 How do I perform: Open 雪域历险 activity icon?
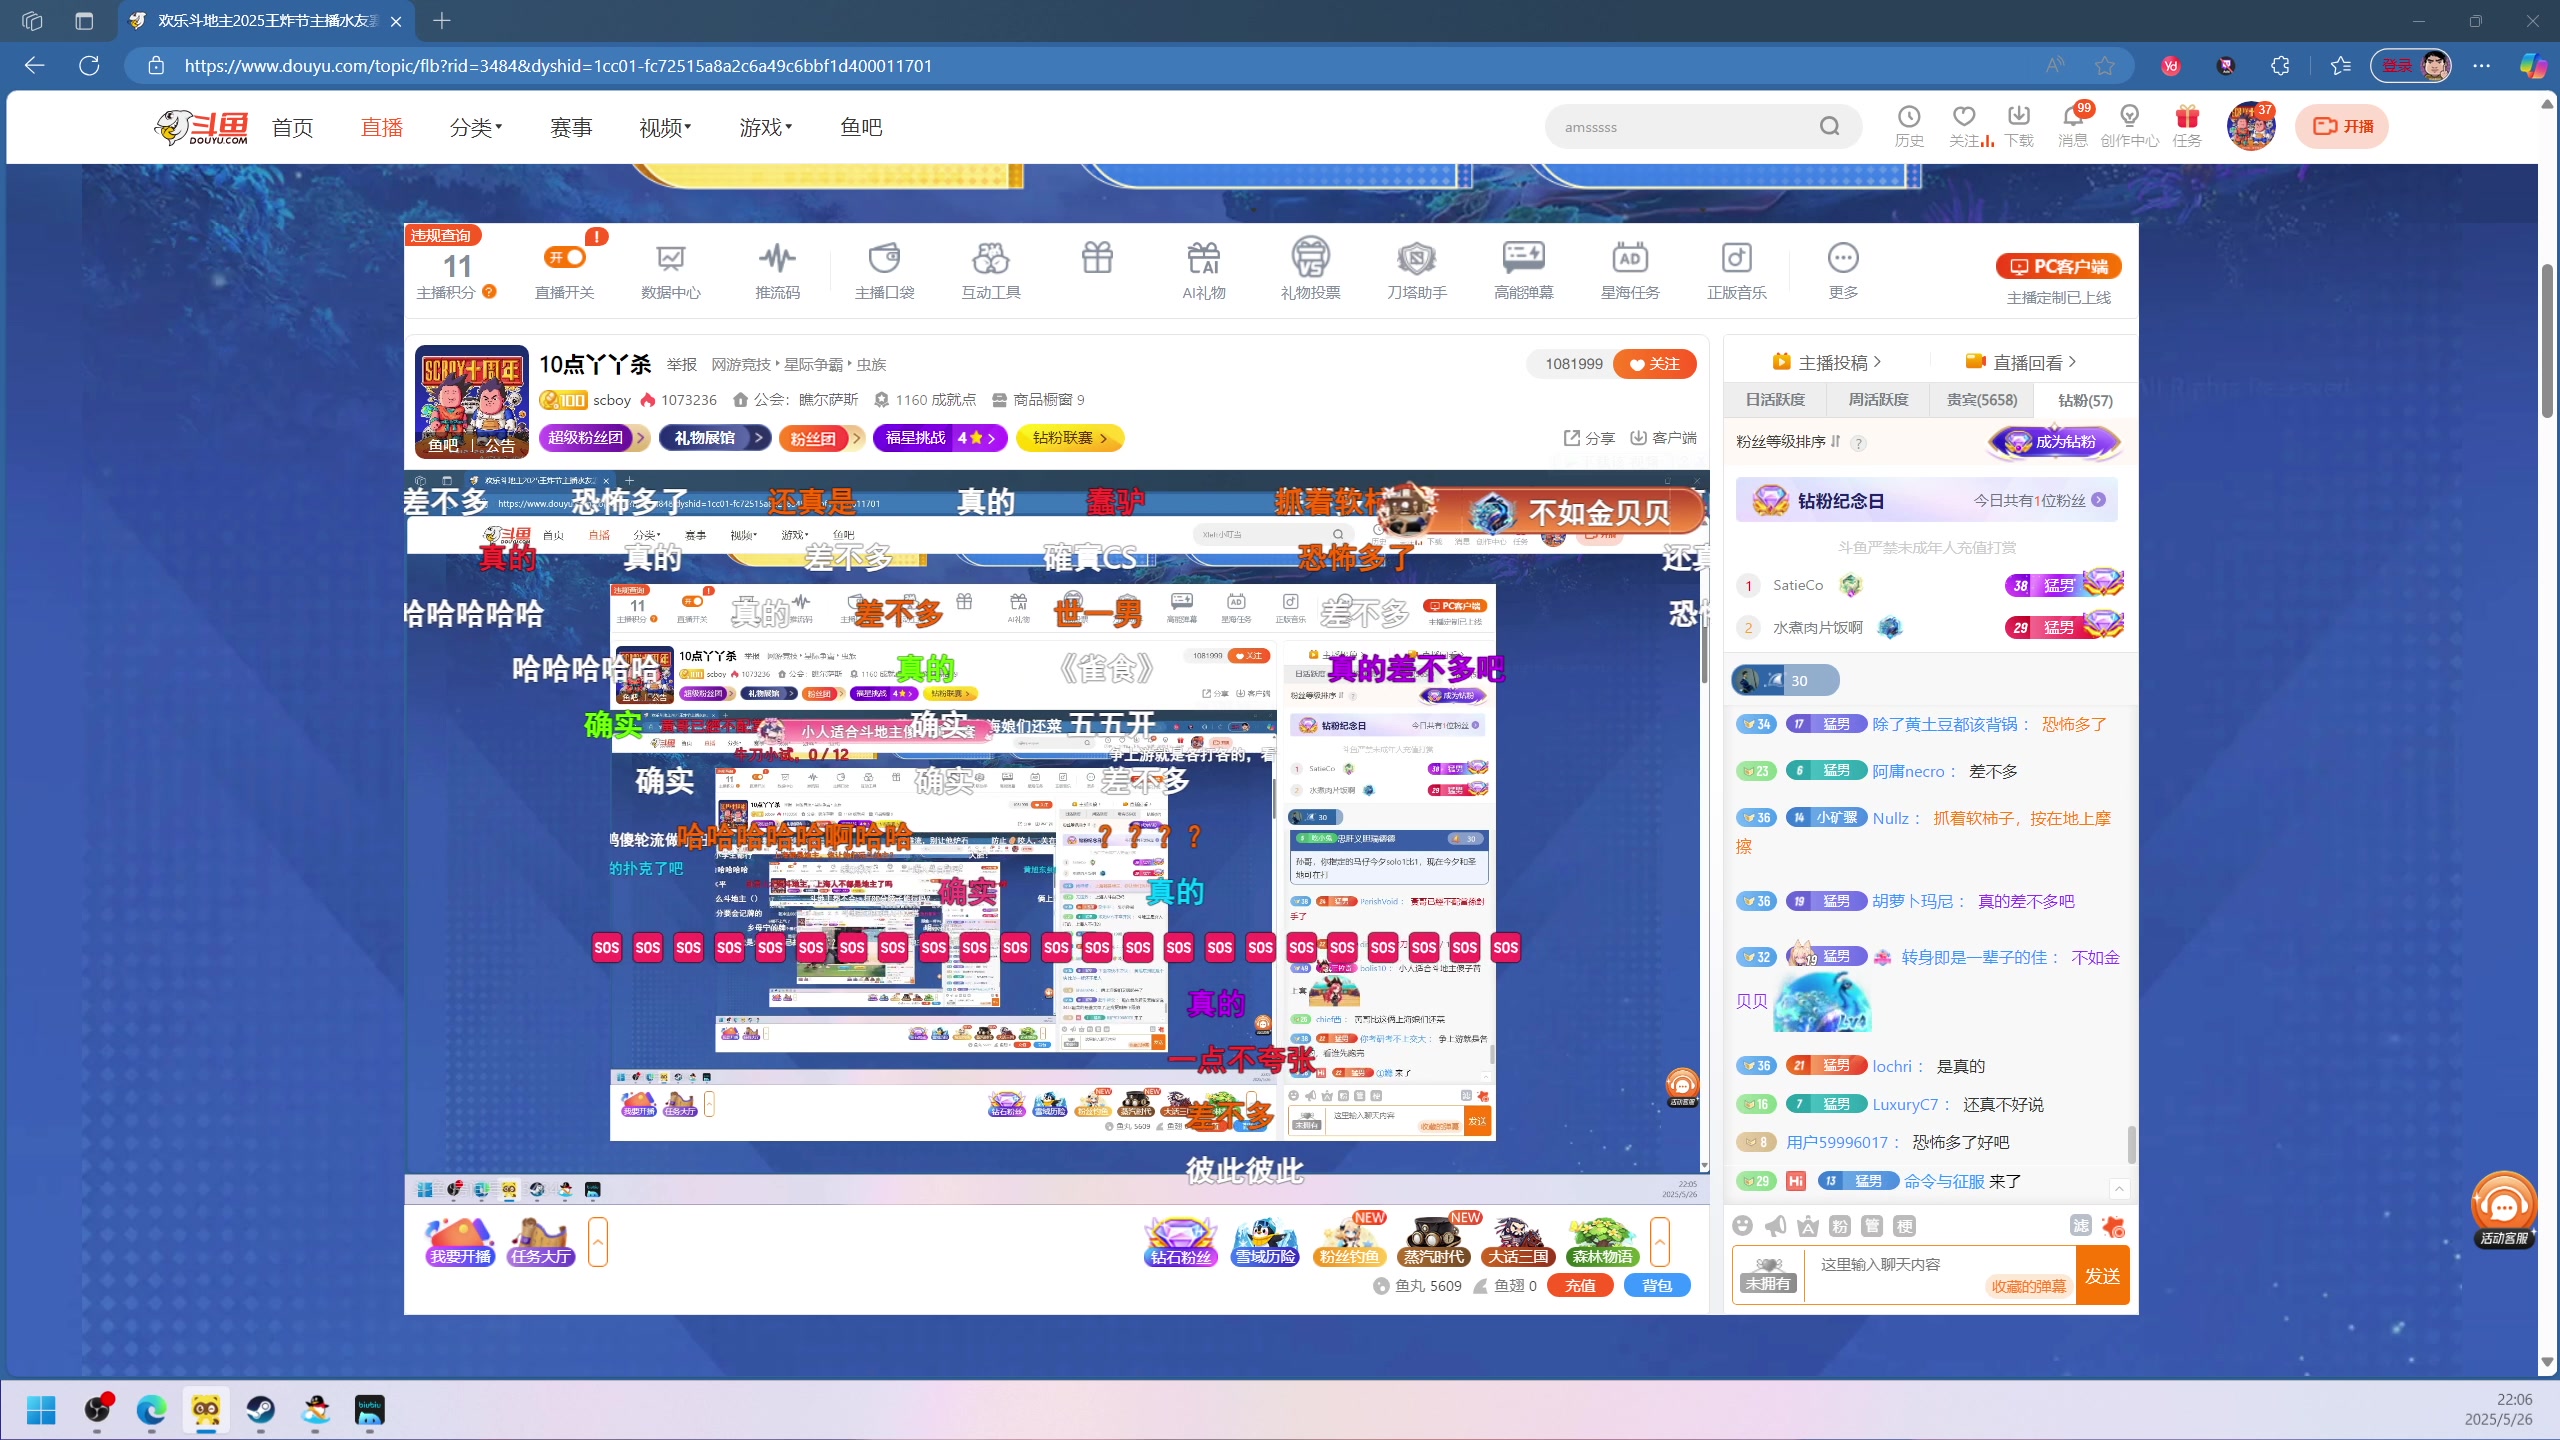click(1265, 1242)
